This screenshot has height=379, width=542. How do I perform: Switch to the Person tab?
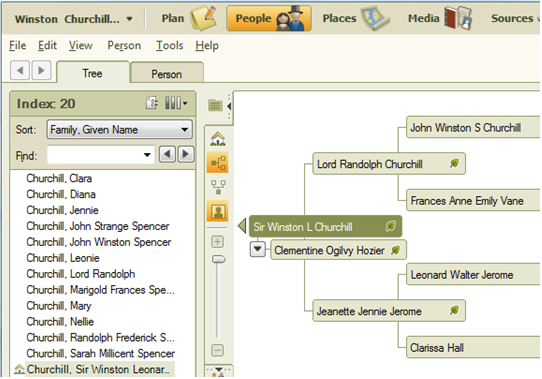[167, 73]
